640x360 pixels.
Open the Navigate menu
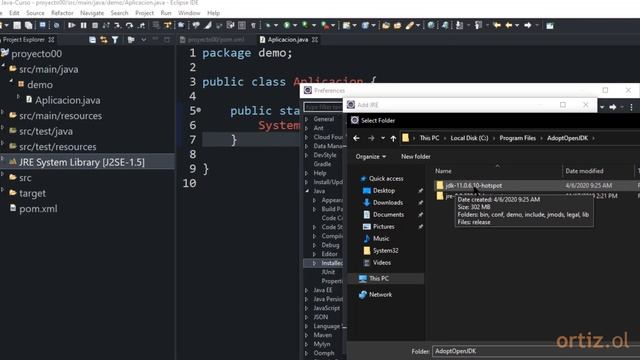click(x=92, y=13)
